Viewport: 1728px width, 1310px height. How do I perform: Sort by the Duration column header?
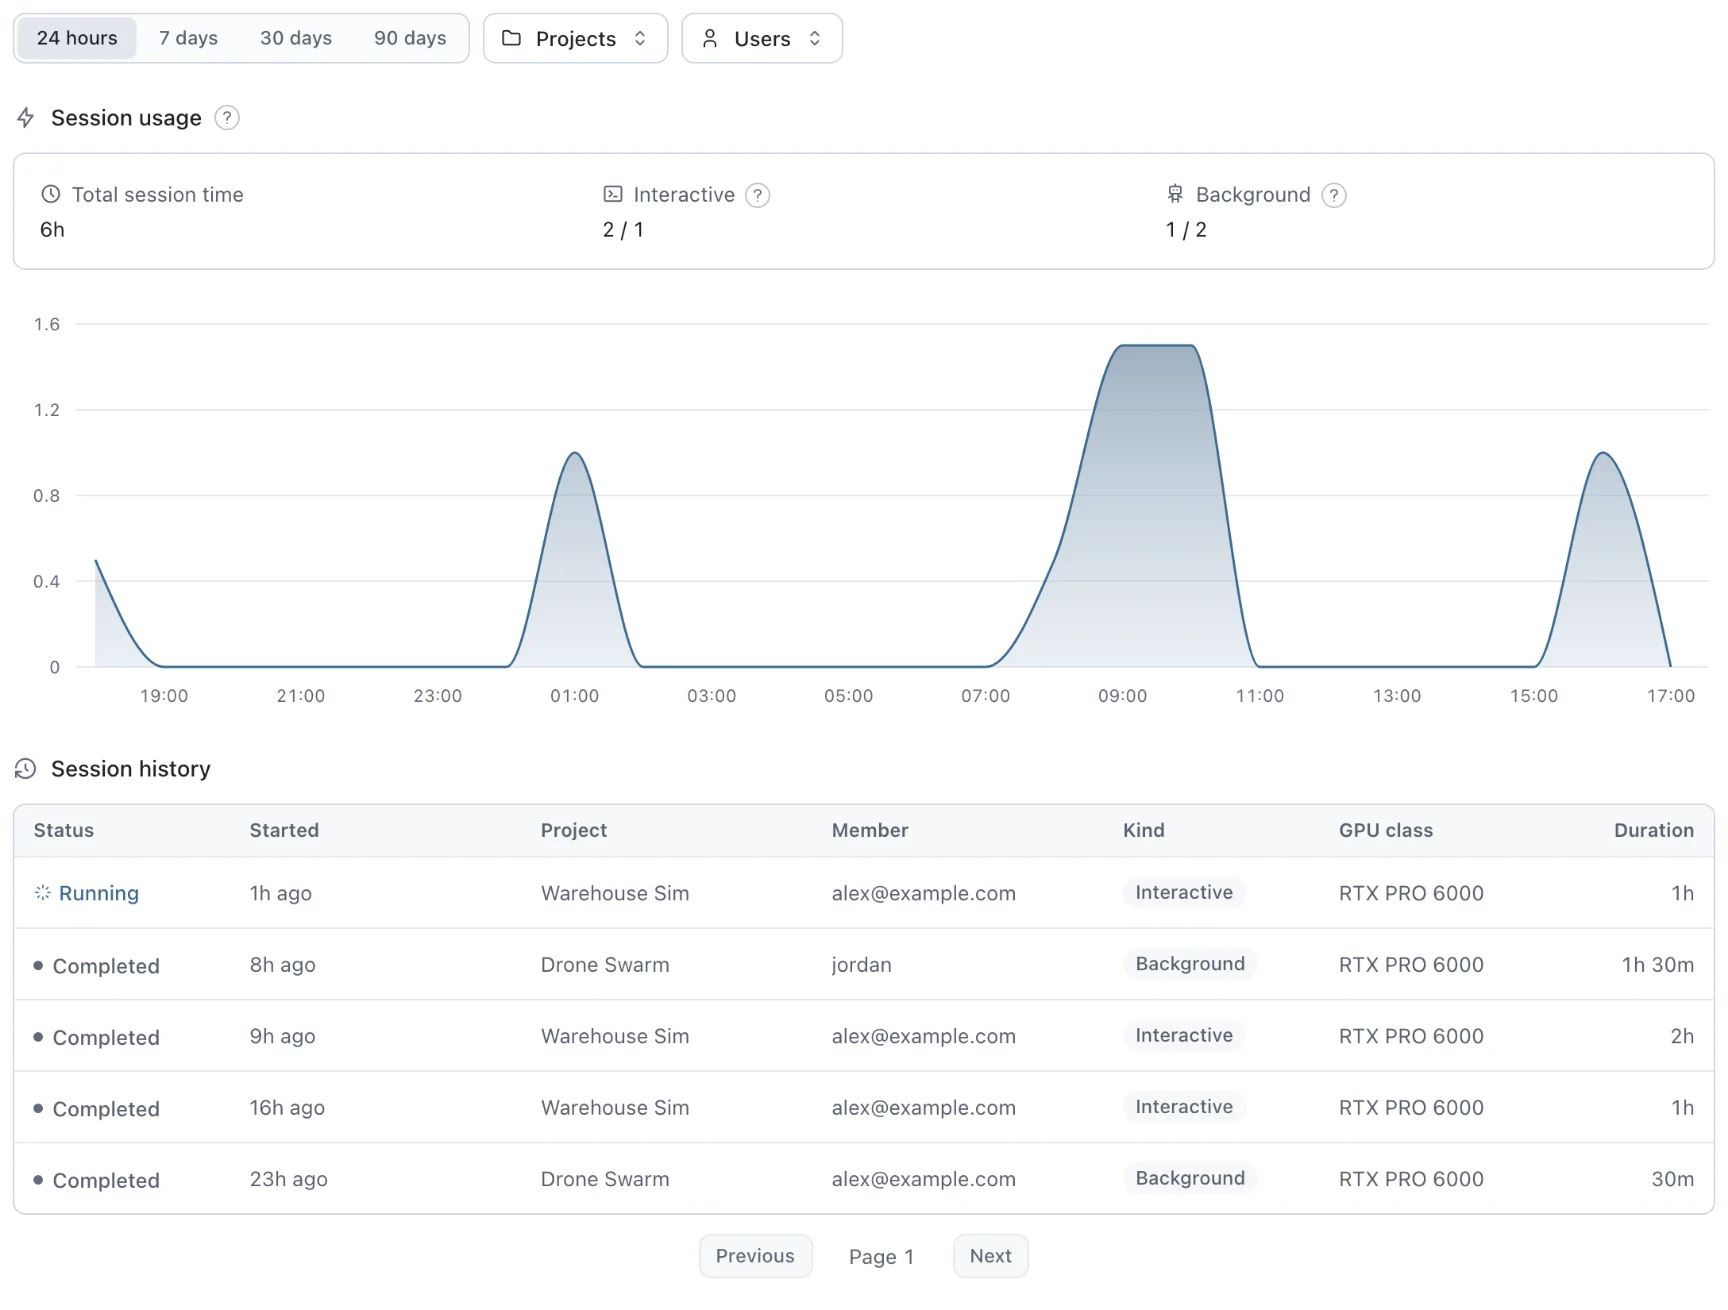[x=1653, y=830]
